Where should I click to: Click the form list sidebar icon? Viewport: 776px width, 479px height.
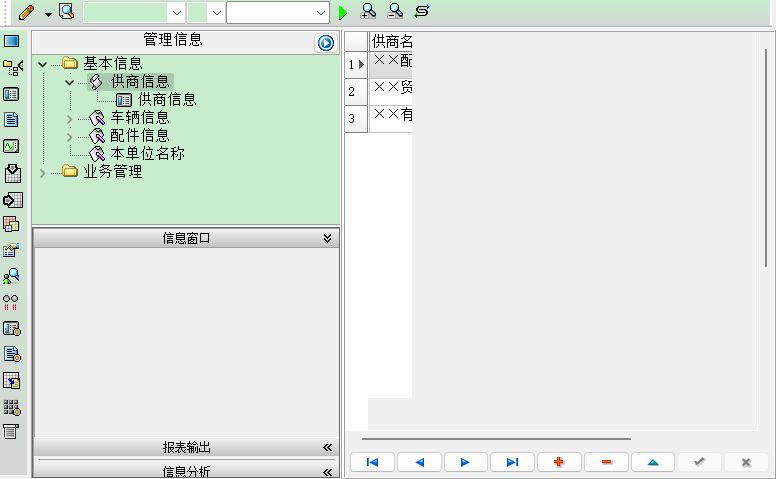pyautogui.click(x=11, y=94)
